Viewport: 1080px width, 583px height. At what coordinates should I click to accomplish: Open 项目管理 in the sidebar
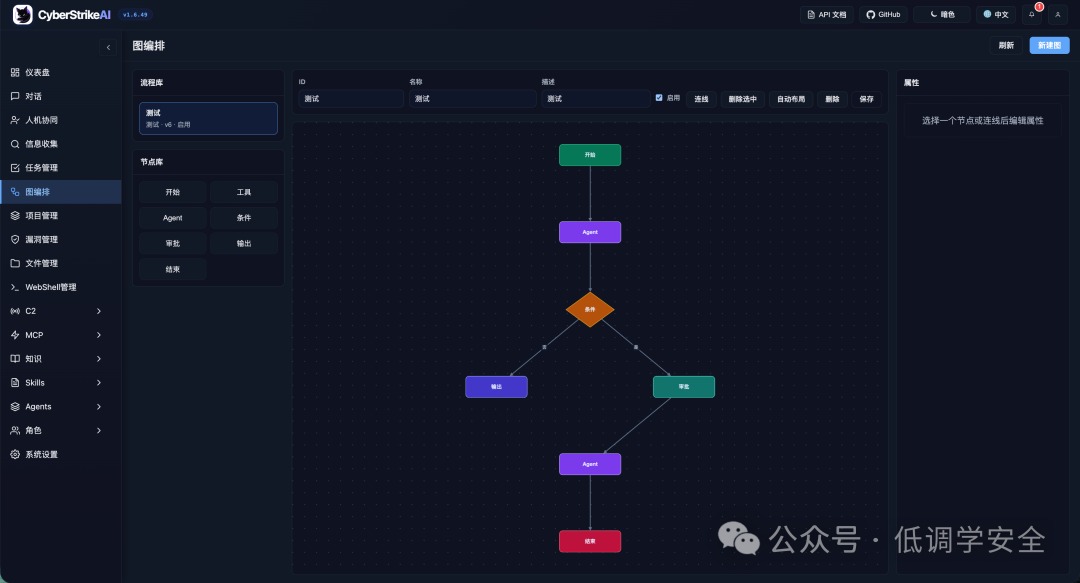coord(61,216)
